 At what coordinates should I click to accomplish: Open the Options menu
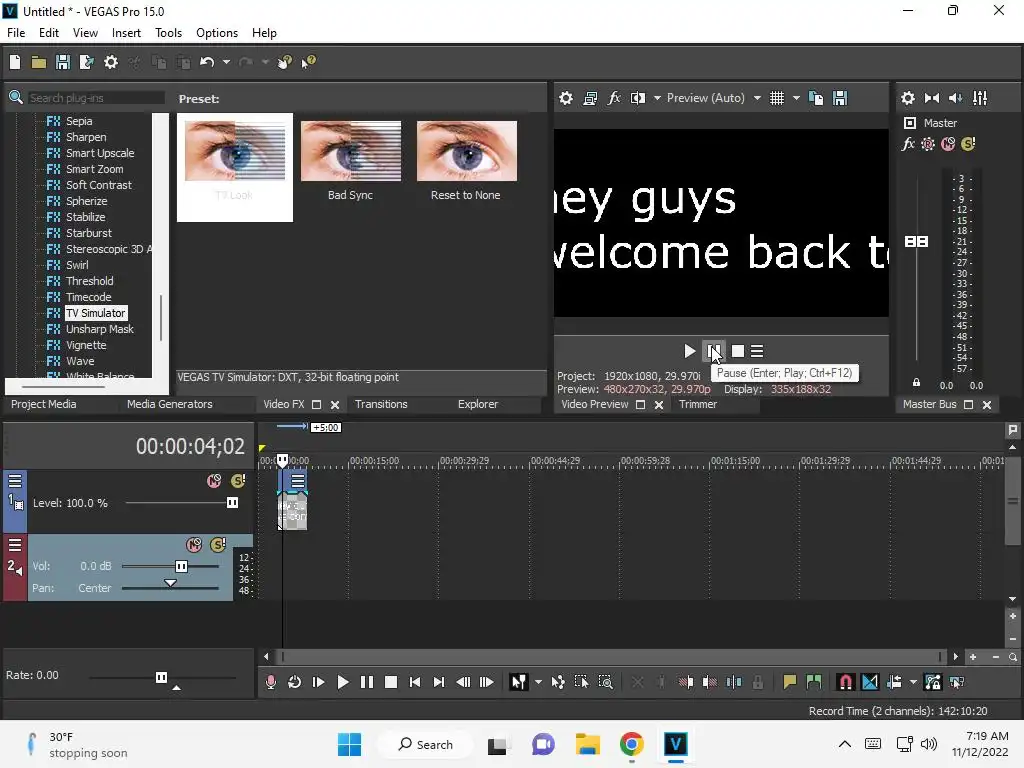coord(217,33)
